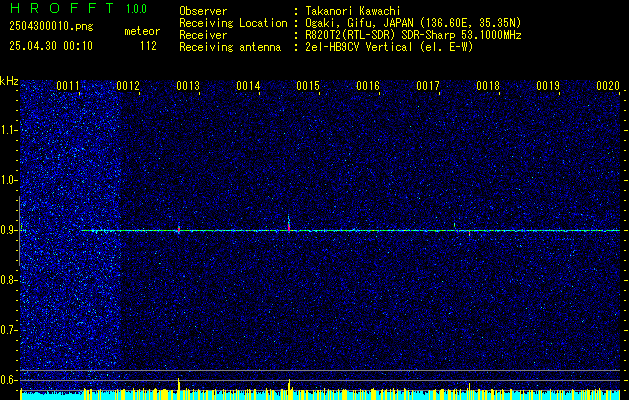Click the Receiver field label
The width and height of the screenshot is (629, 400).
tap(203, 35)
